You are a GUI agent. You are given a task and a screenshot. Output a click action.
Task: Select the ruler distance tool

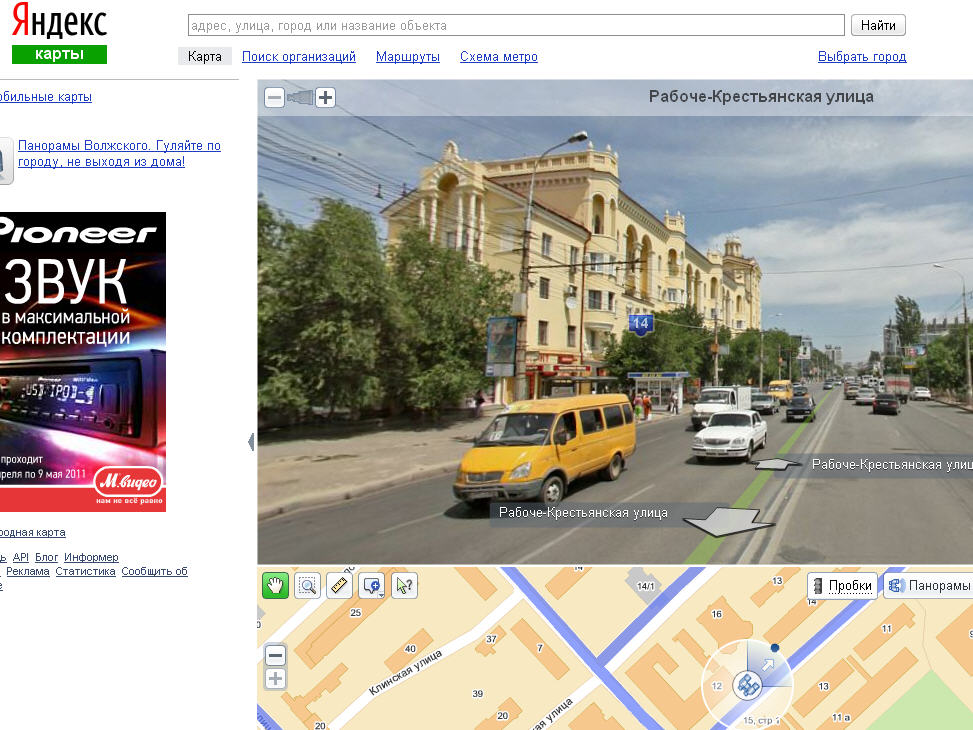[x=339, y=585]
